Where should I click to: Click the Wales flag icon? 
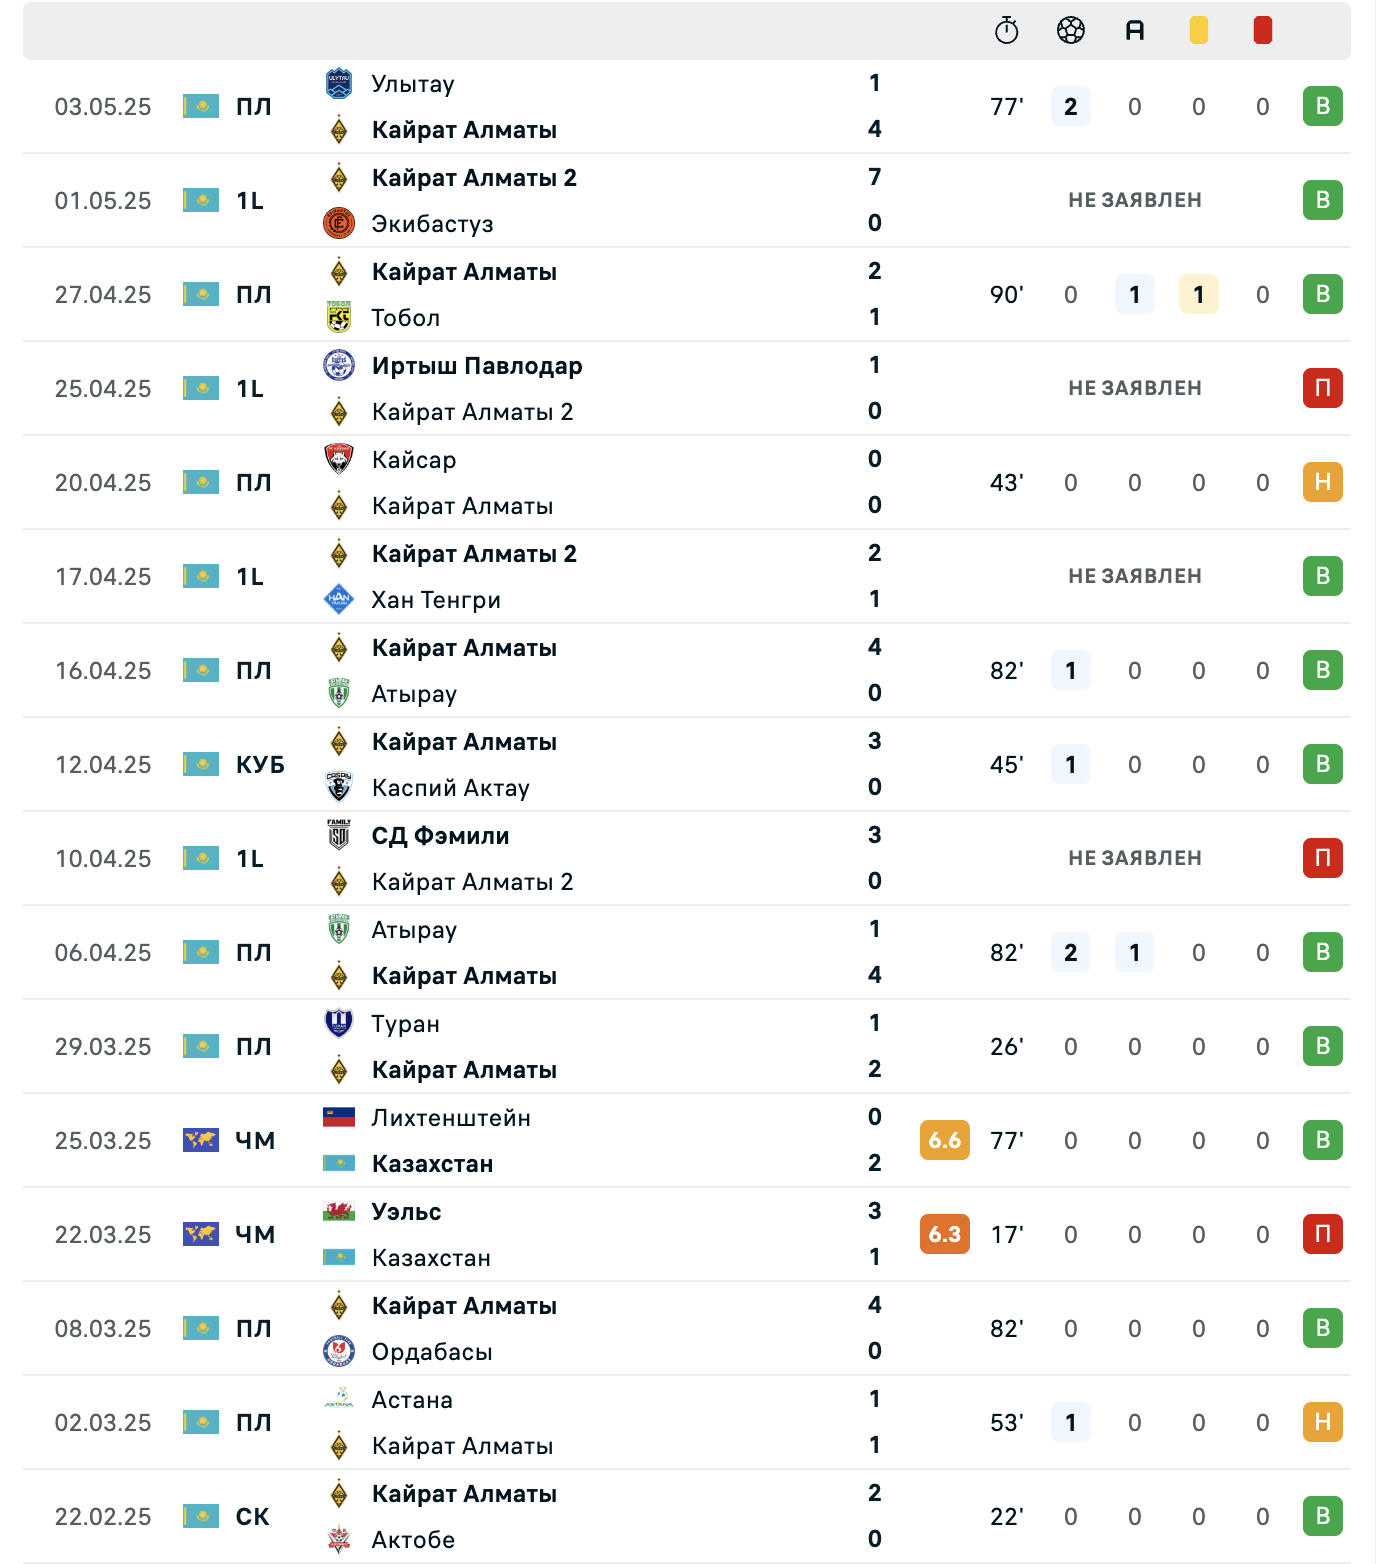[339, 1211]
